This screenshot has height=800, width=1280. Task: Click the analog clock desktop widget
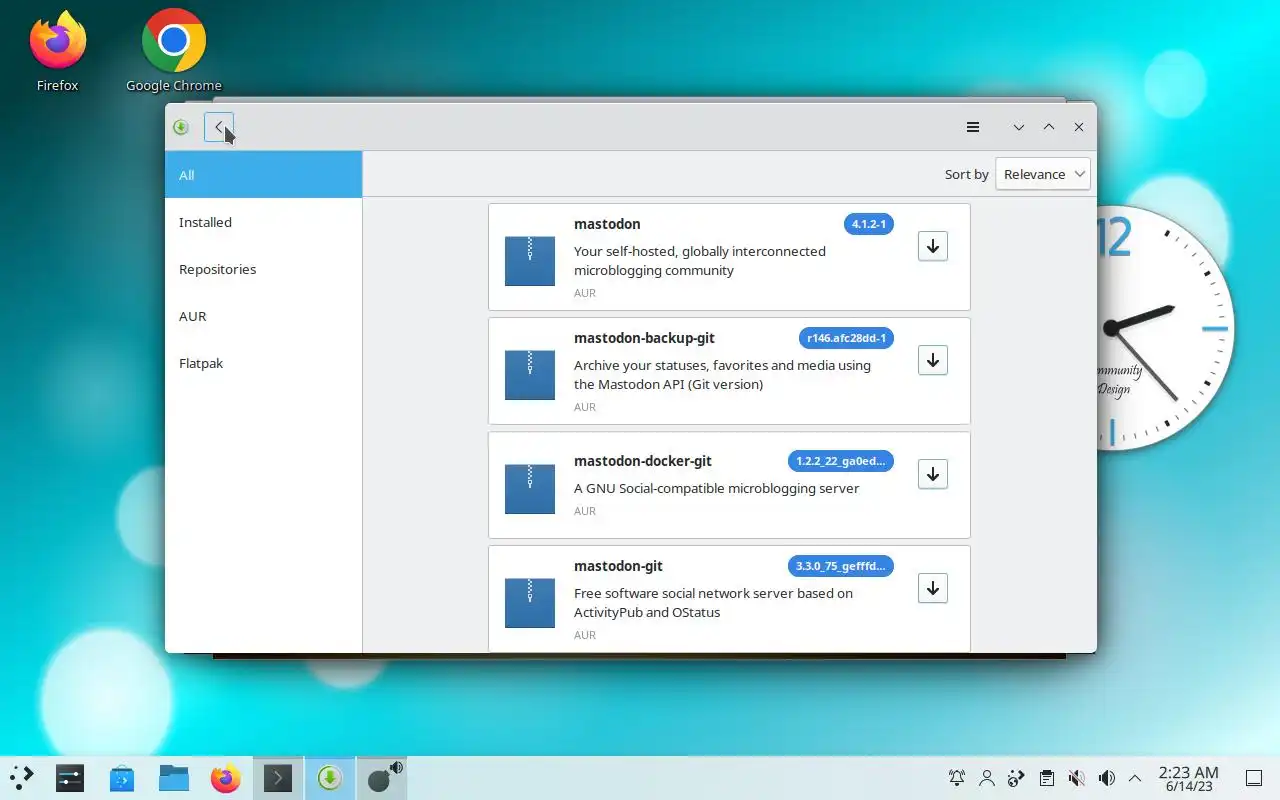pyautogui.click(x=1165, y=330)
